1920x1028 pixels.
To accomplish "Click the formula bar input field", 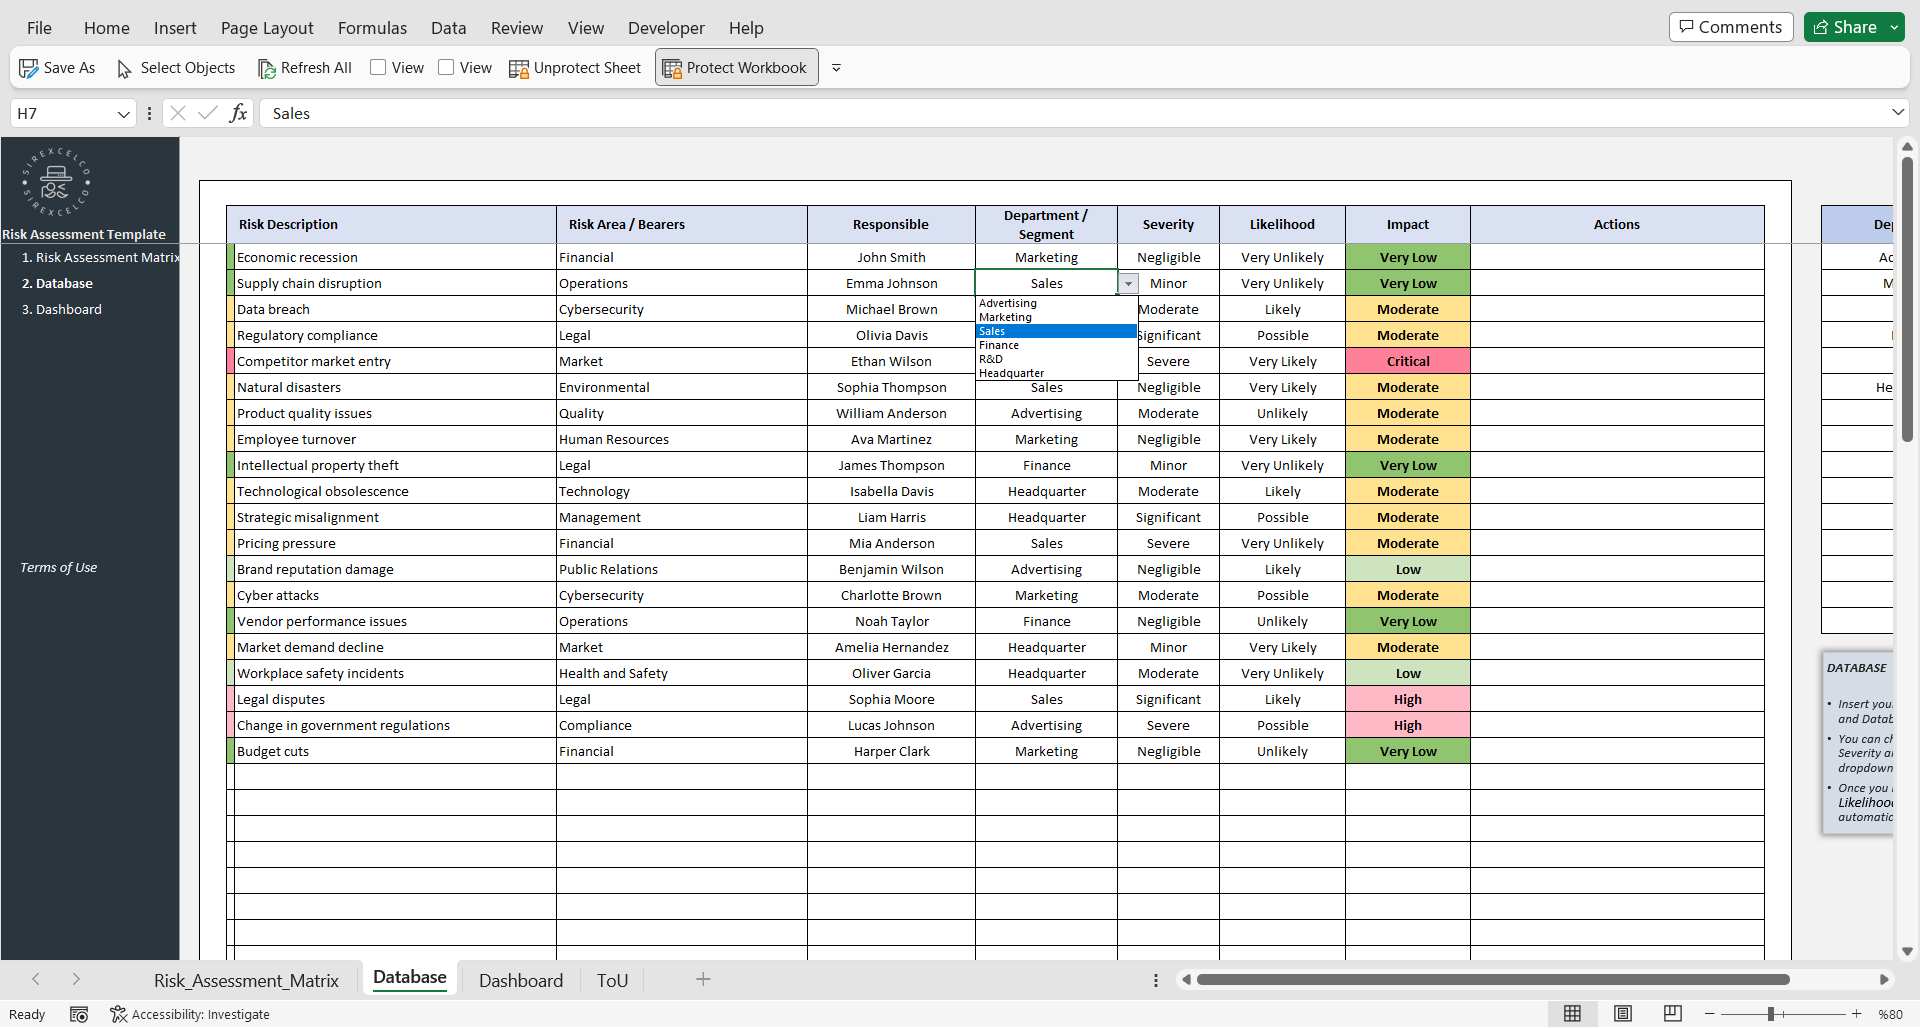I will tap(1075, 113).
